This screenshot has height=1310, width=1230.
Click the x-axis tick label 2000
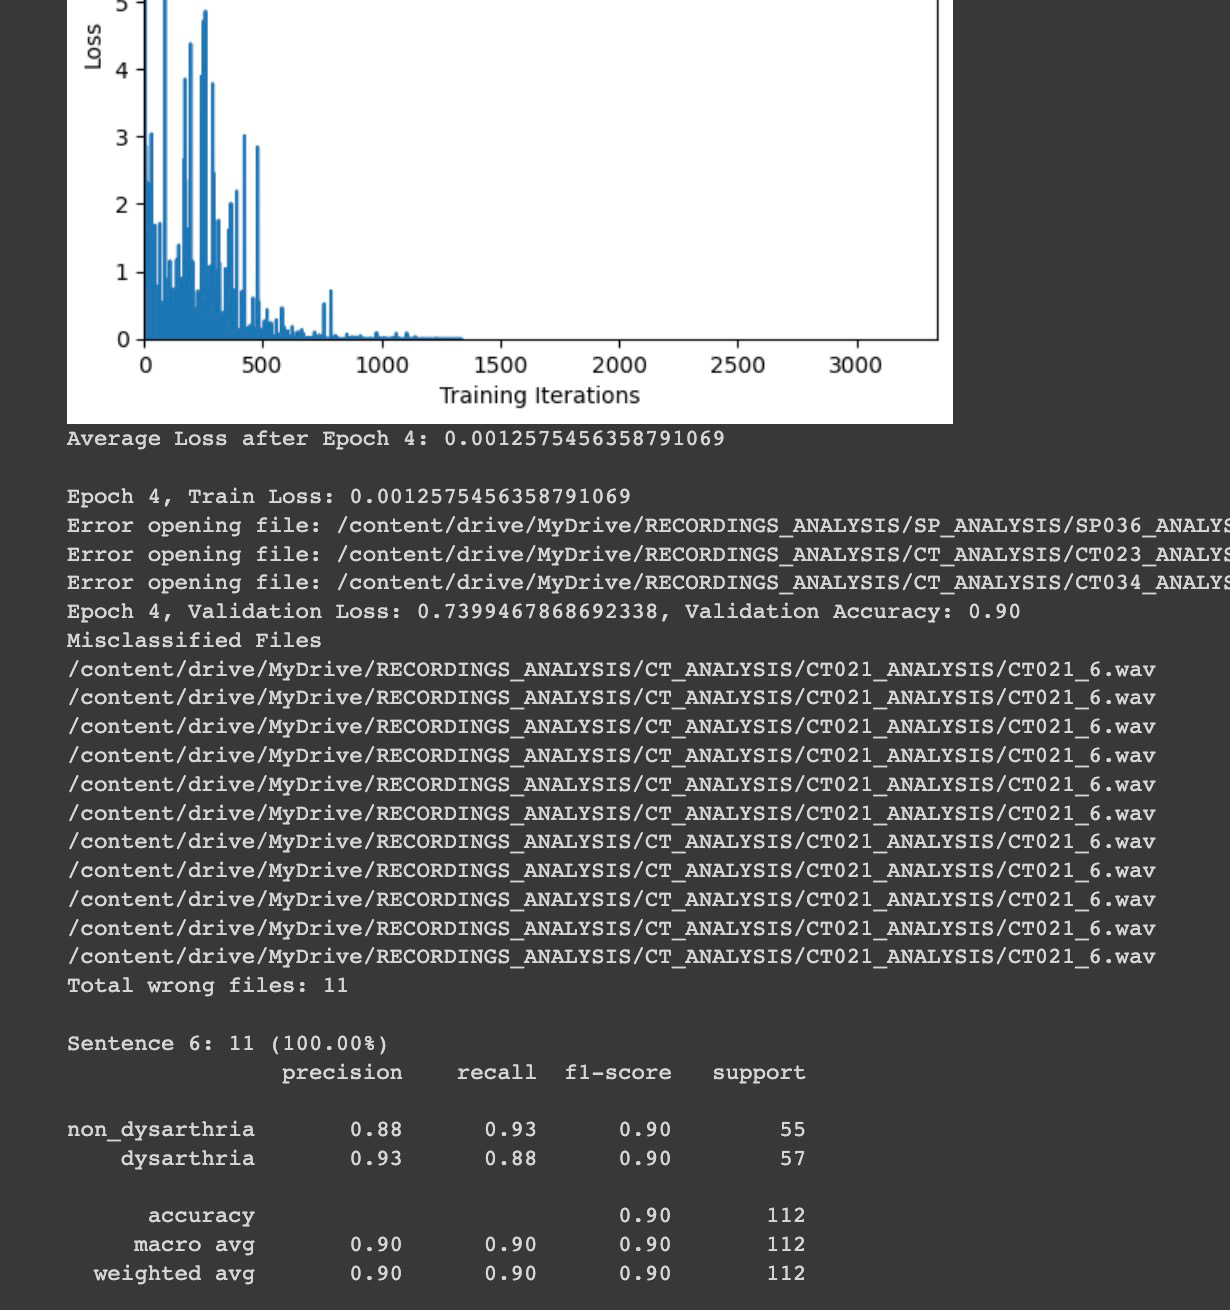click(619, 365)
